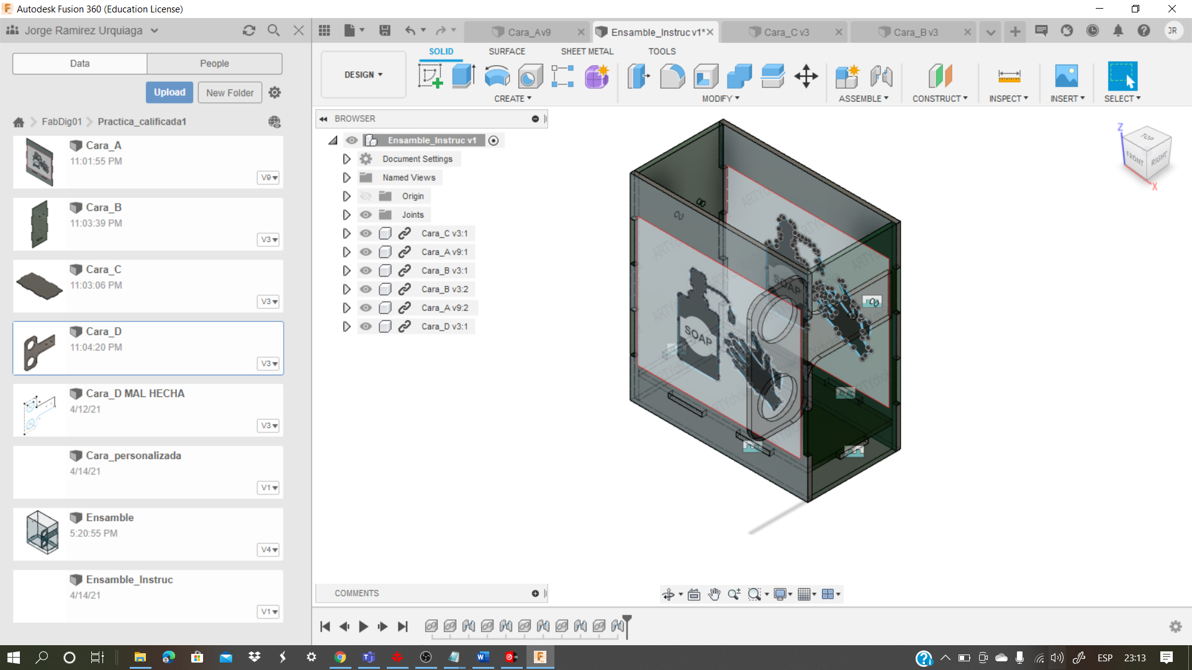Click the Upload button

coord(169,92)
